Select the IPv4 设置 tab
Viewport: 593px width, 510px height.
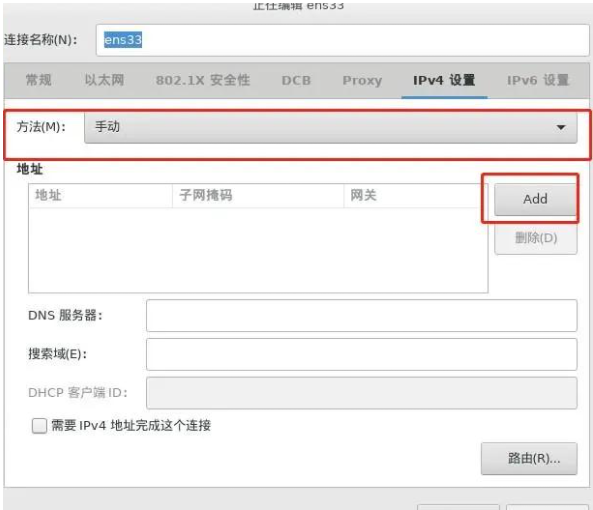[444, 80]
